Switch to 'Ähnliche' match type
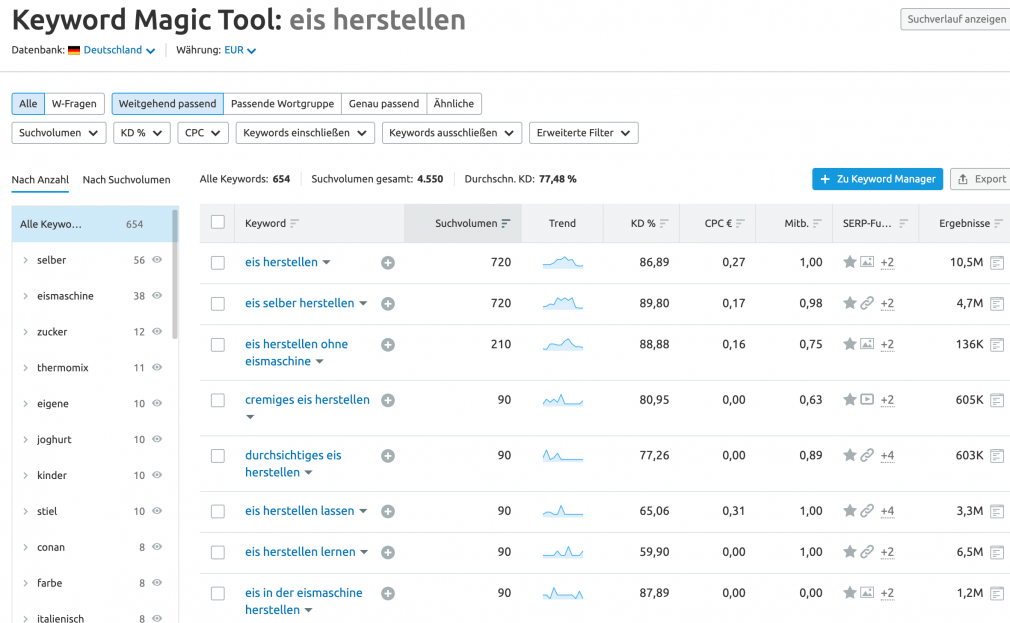 (453, 104)
